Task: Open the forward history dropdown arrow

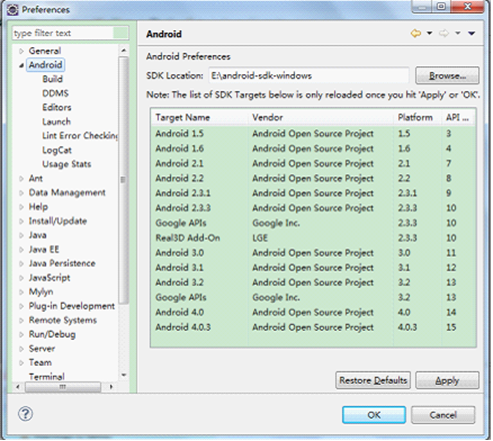Action: coord(458,33)
